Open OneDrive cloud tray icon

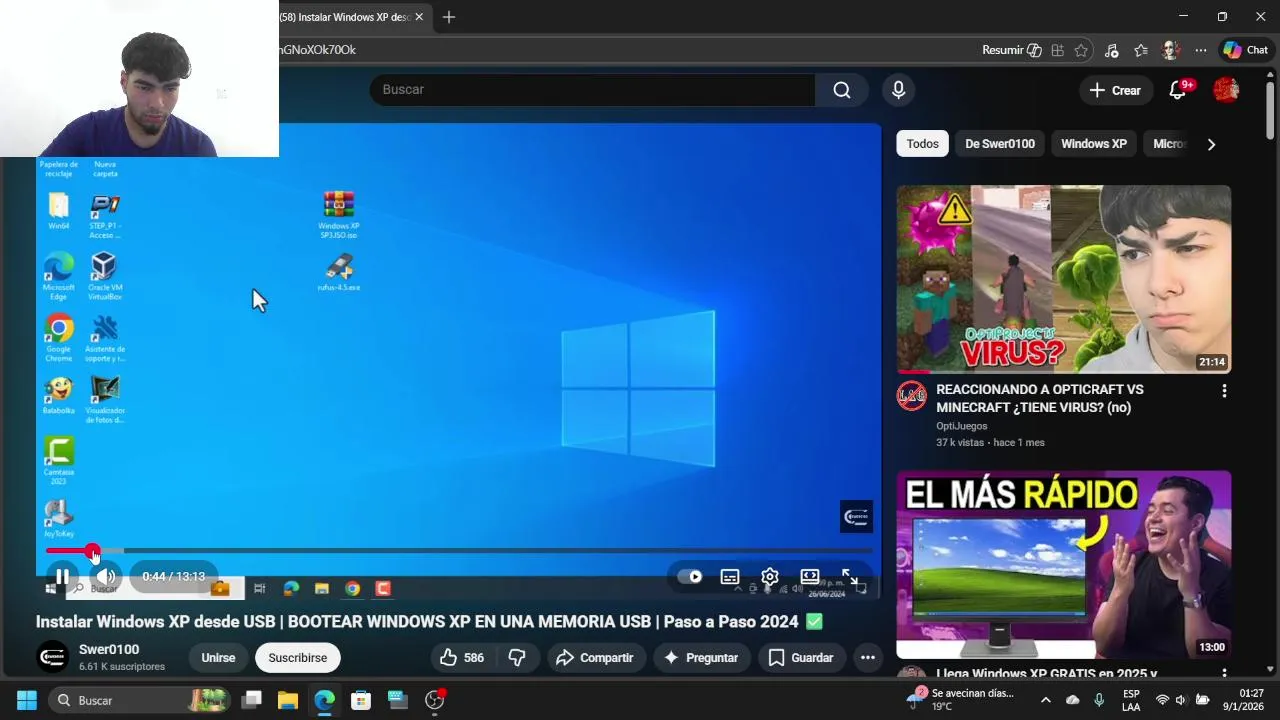click(1073, 700)
